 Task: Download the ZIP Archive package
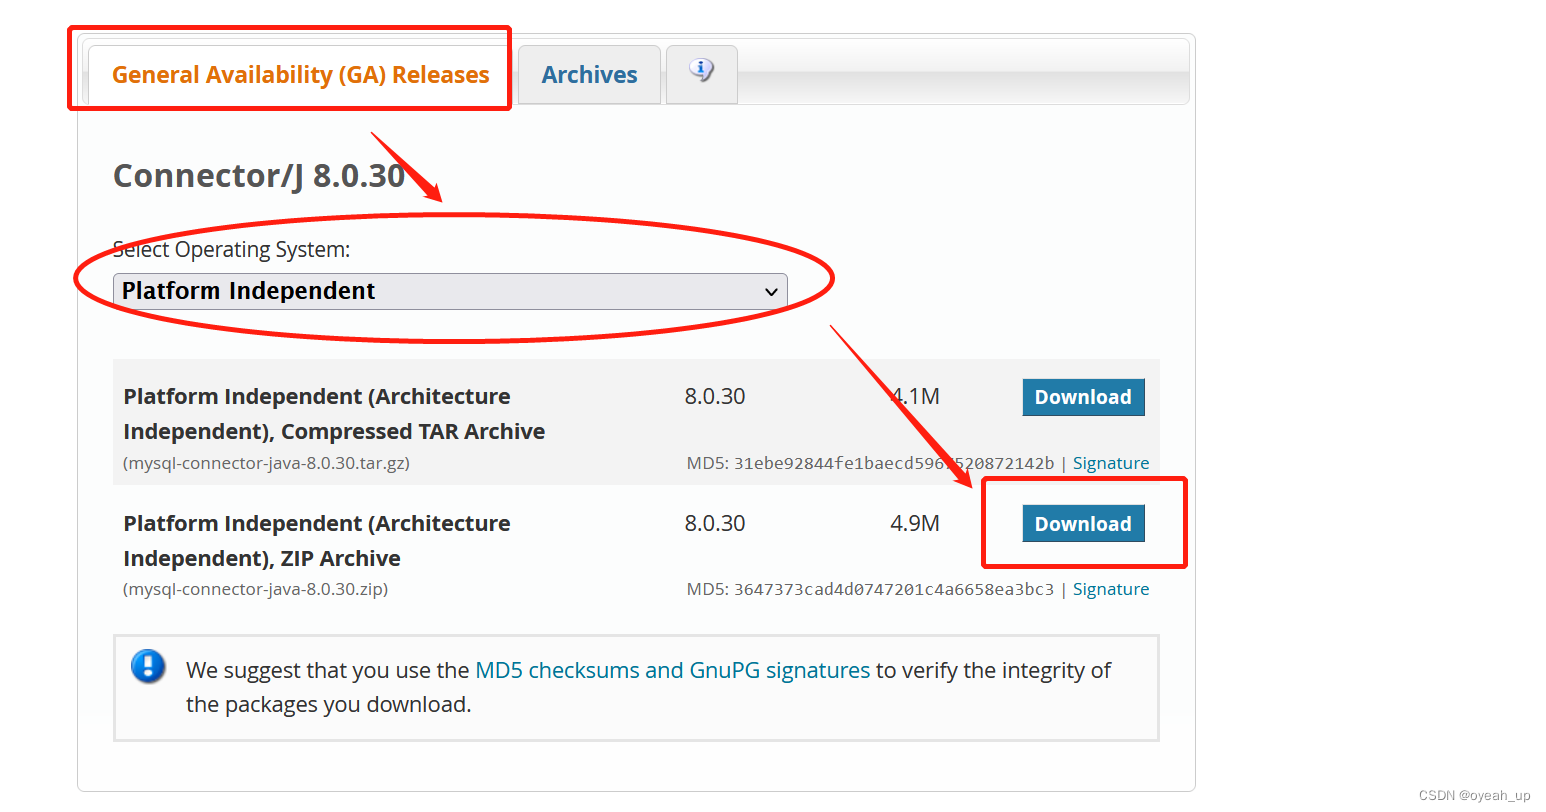(1083, 524)
